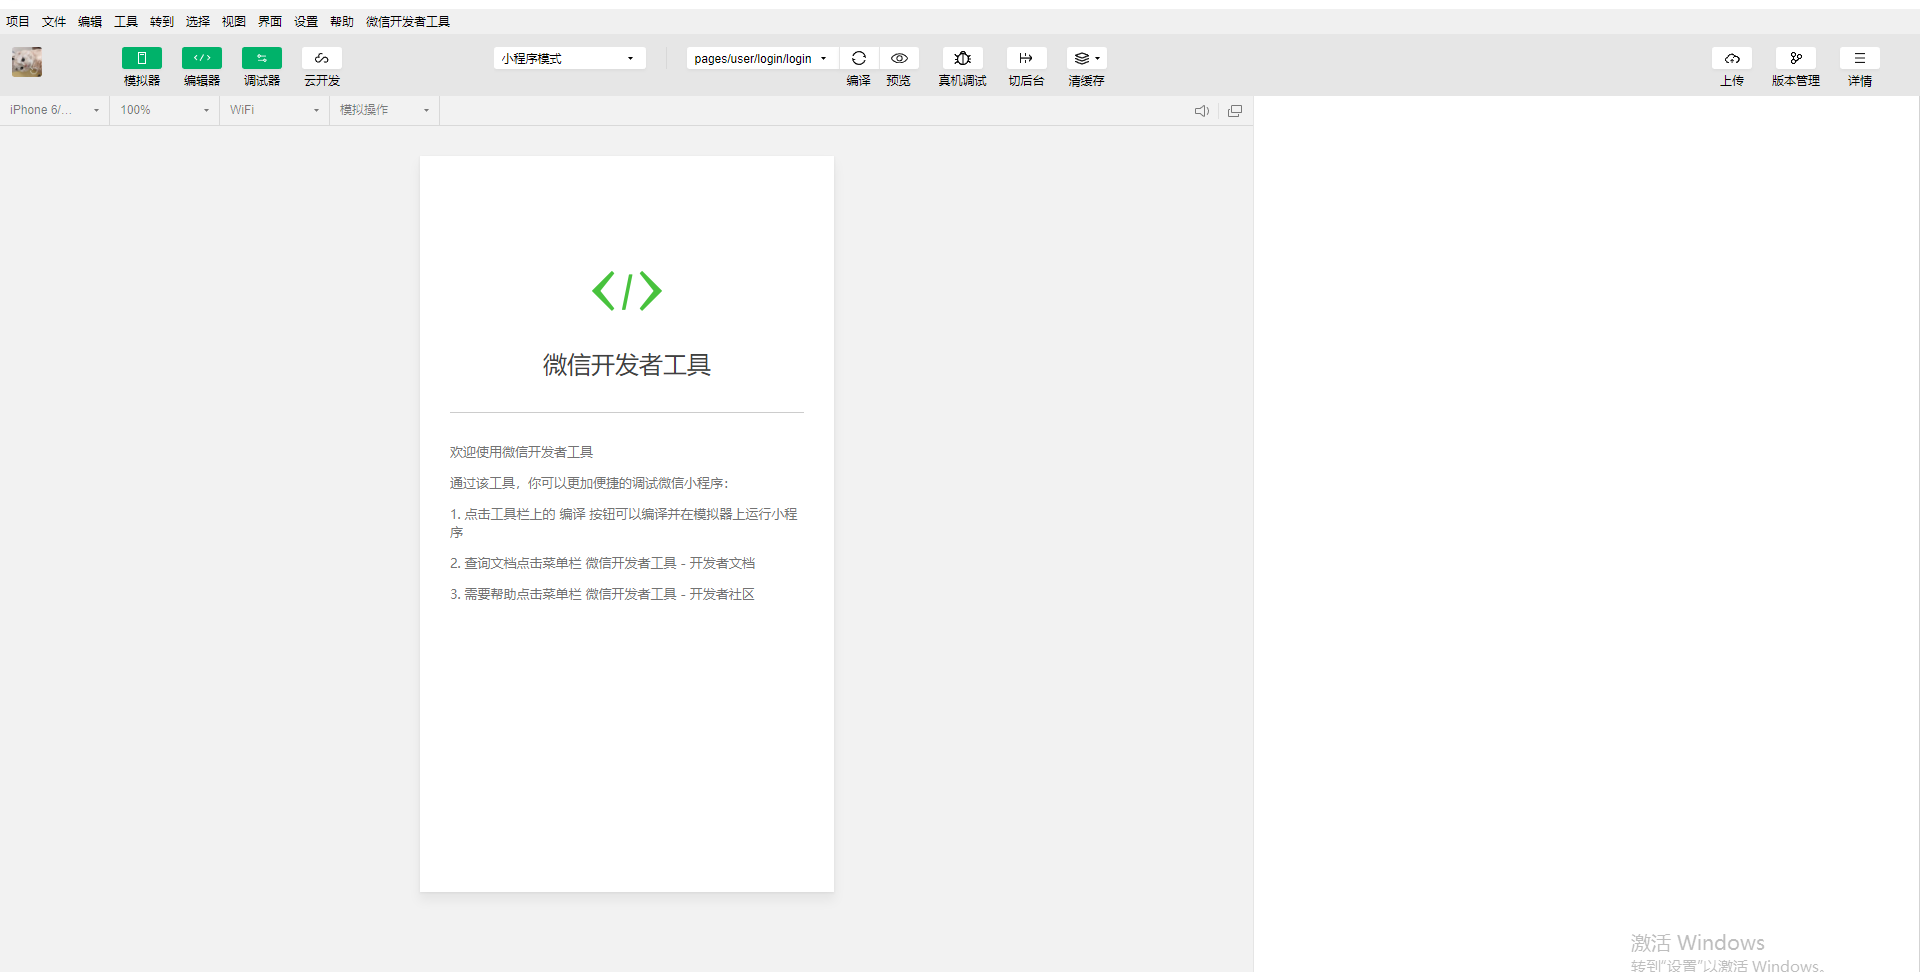Open the 小程序模式 mode dropdown
Image resolution: width=1920 pixels, height=972 pixels.
tap(569, 58)
